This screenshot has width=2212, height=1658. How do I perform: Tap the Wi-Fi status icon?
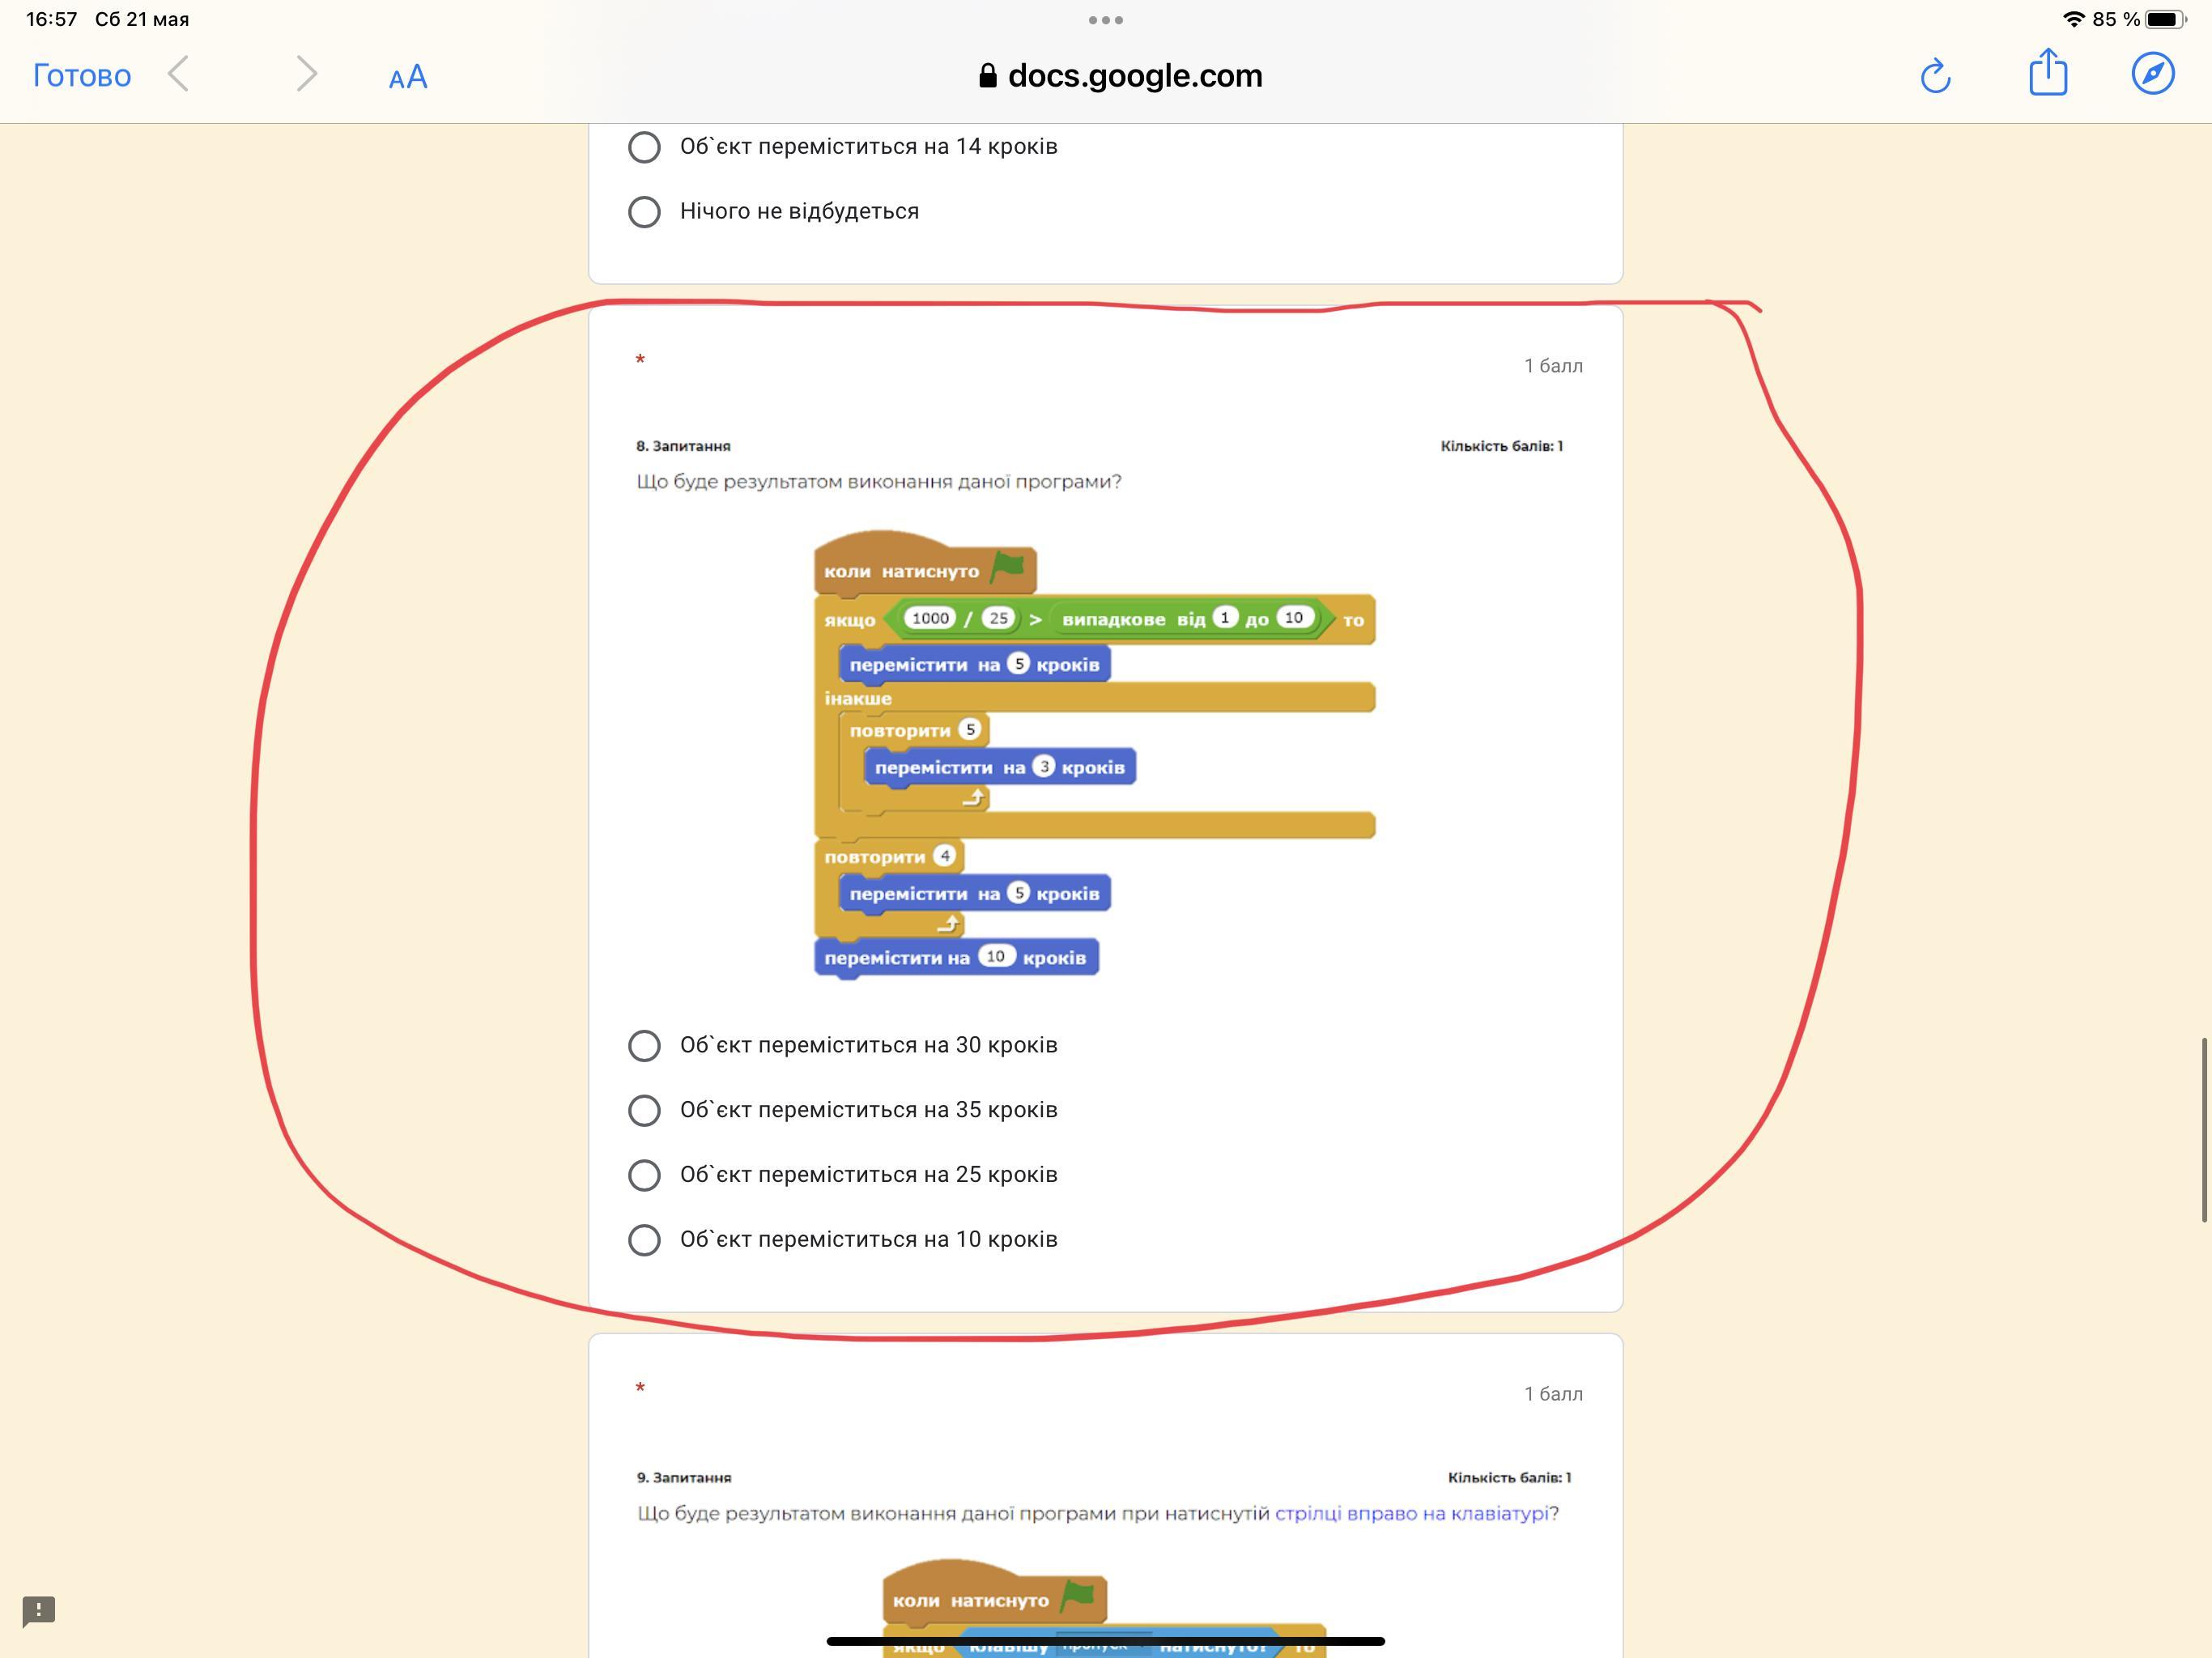[2073, 19]
